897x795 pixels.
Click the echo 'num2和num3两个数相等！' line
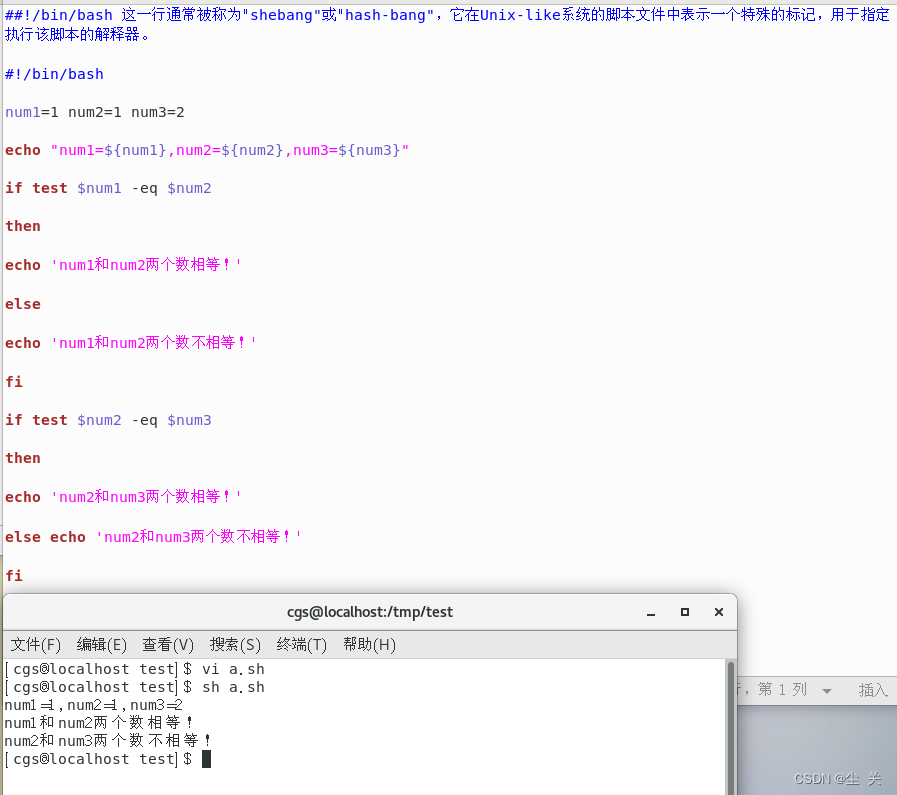123,496
